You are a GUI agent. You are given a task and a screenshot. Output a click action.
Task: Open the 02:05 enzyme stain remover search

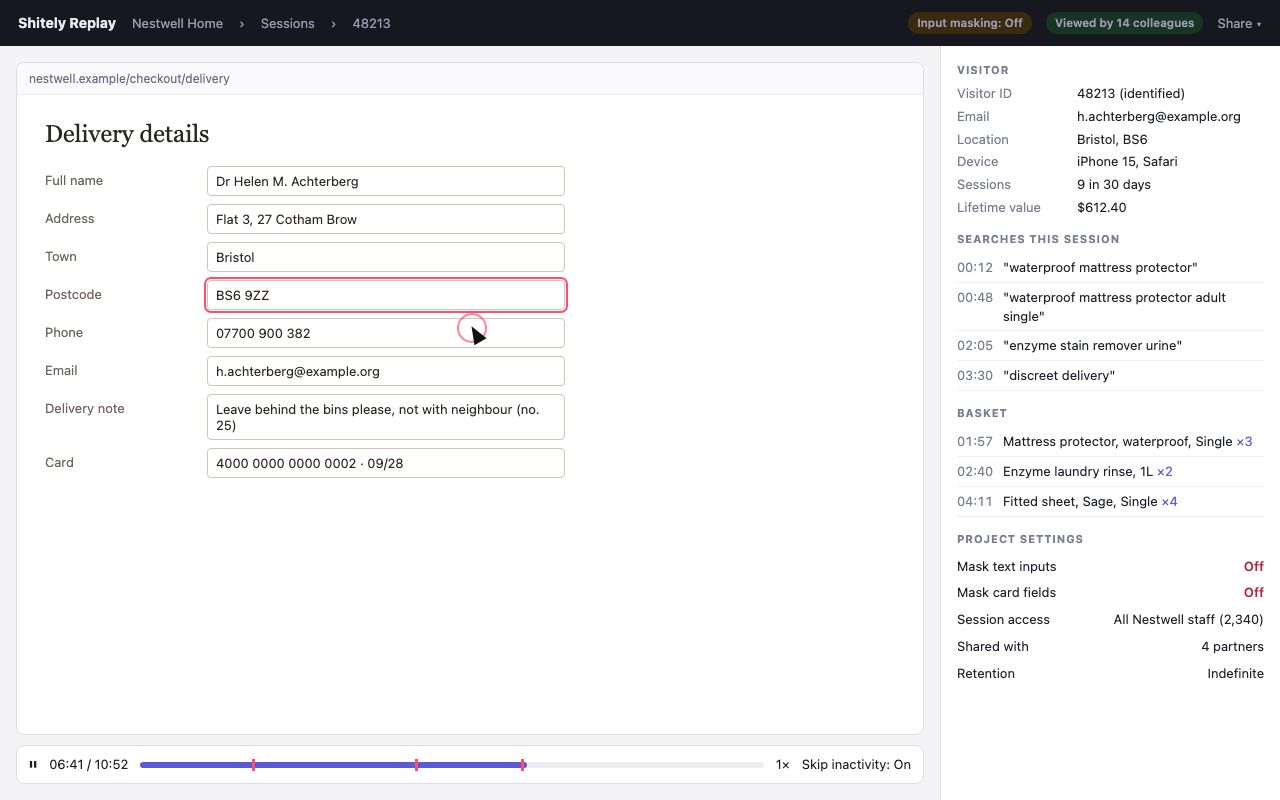[1110, 345]
